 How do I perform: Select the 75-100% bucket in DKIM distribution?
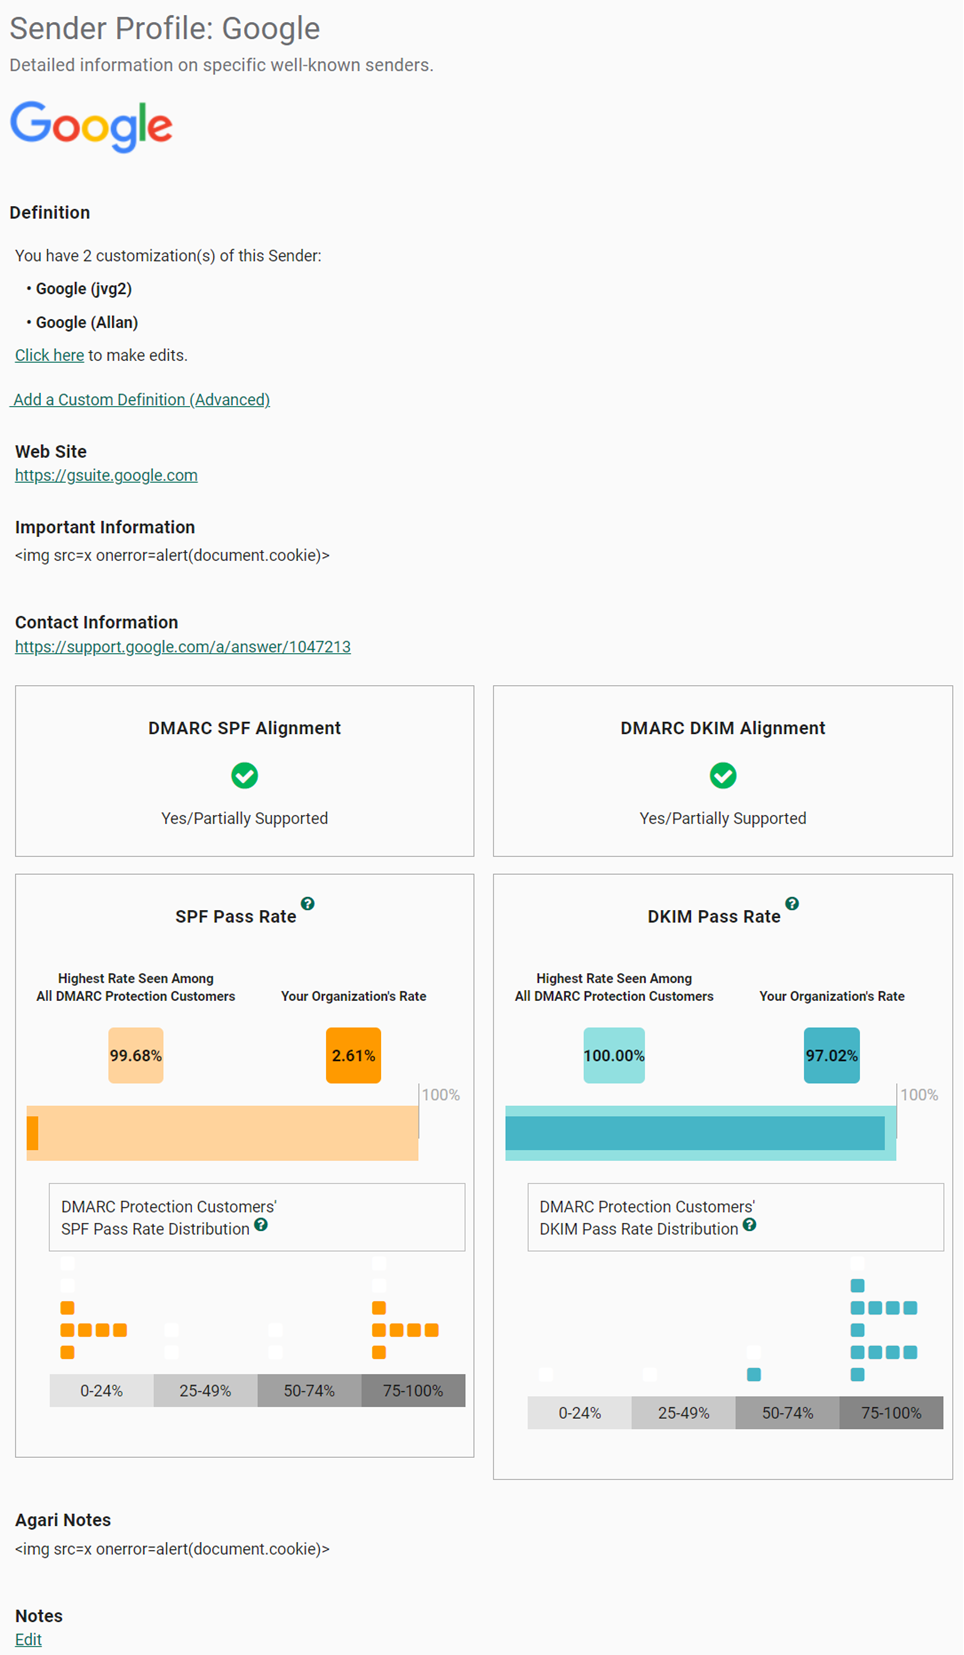pos(892,1413)
